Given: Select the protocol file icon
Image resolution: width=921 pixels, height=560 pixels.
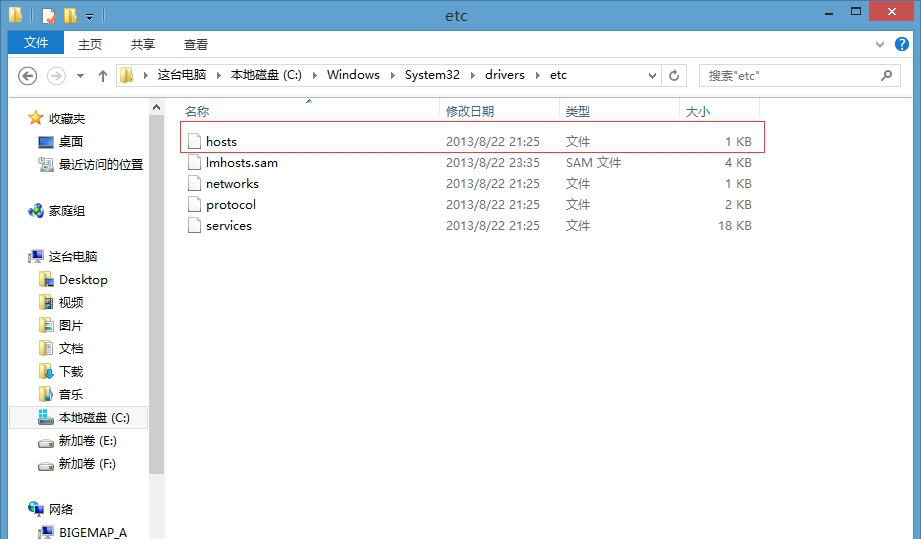Looking at the screenshot, I should 194,204.
